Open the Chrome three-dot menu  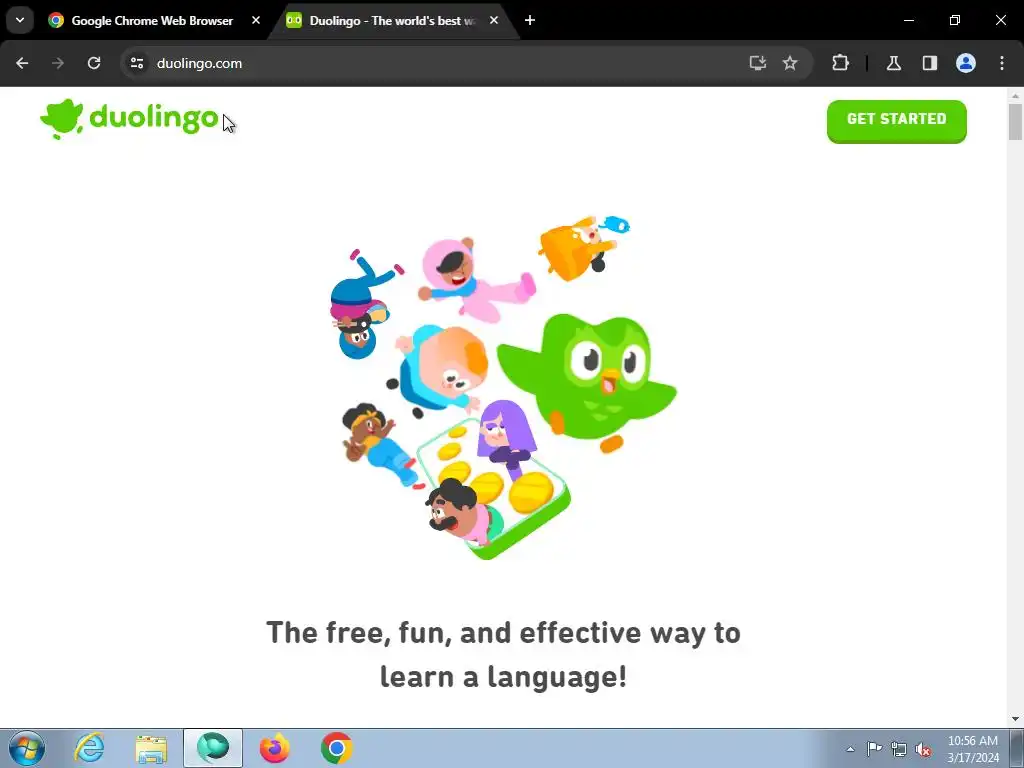(x=1002, y=63)
